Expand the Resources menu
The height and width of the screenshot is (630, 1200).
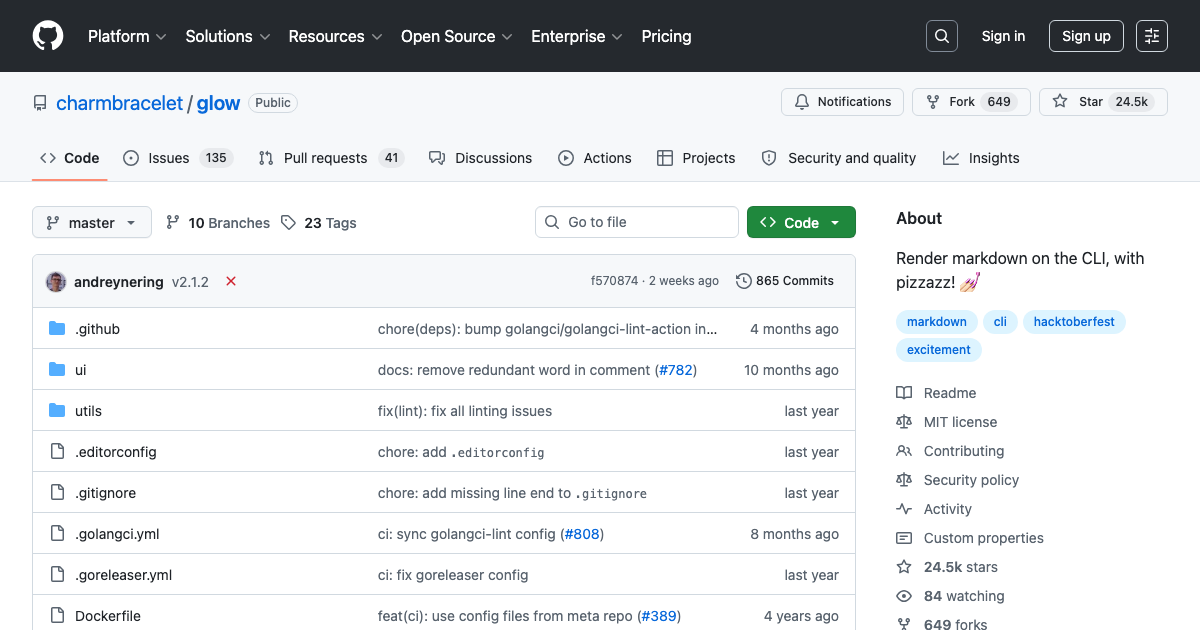(x=335, y=36)
